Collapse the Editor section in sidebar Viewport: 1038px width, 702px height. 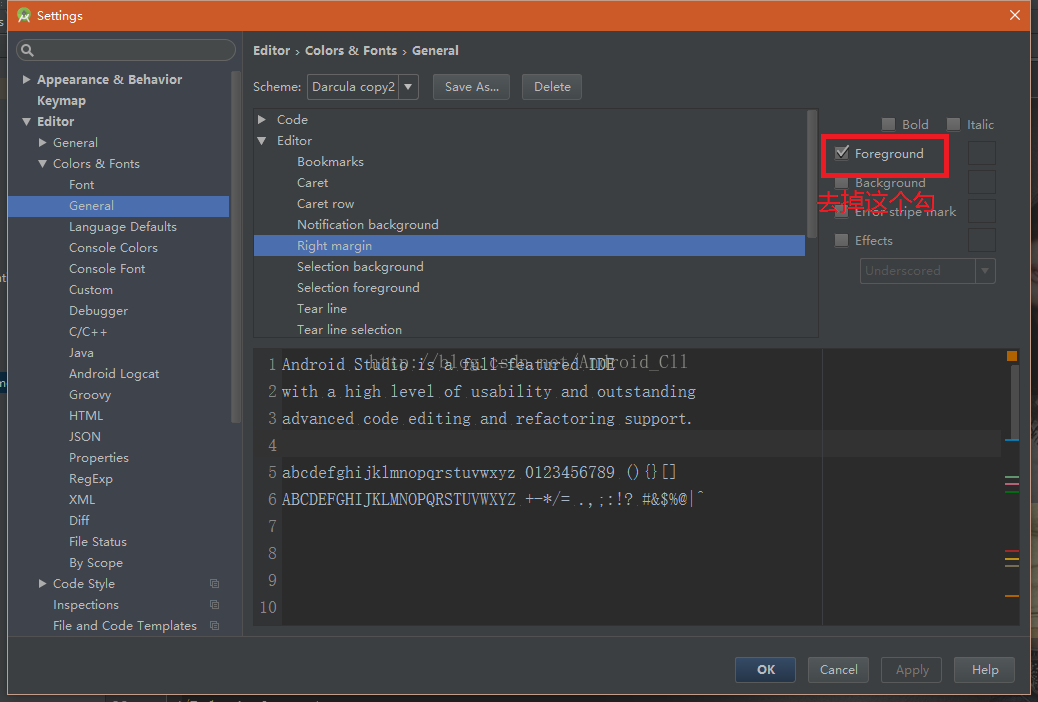tap(26, 122)
